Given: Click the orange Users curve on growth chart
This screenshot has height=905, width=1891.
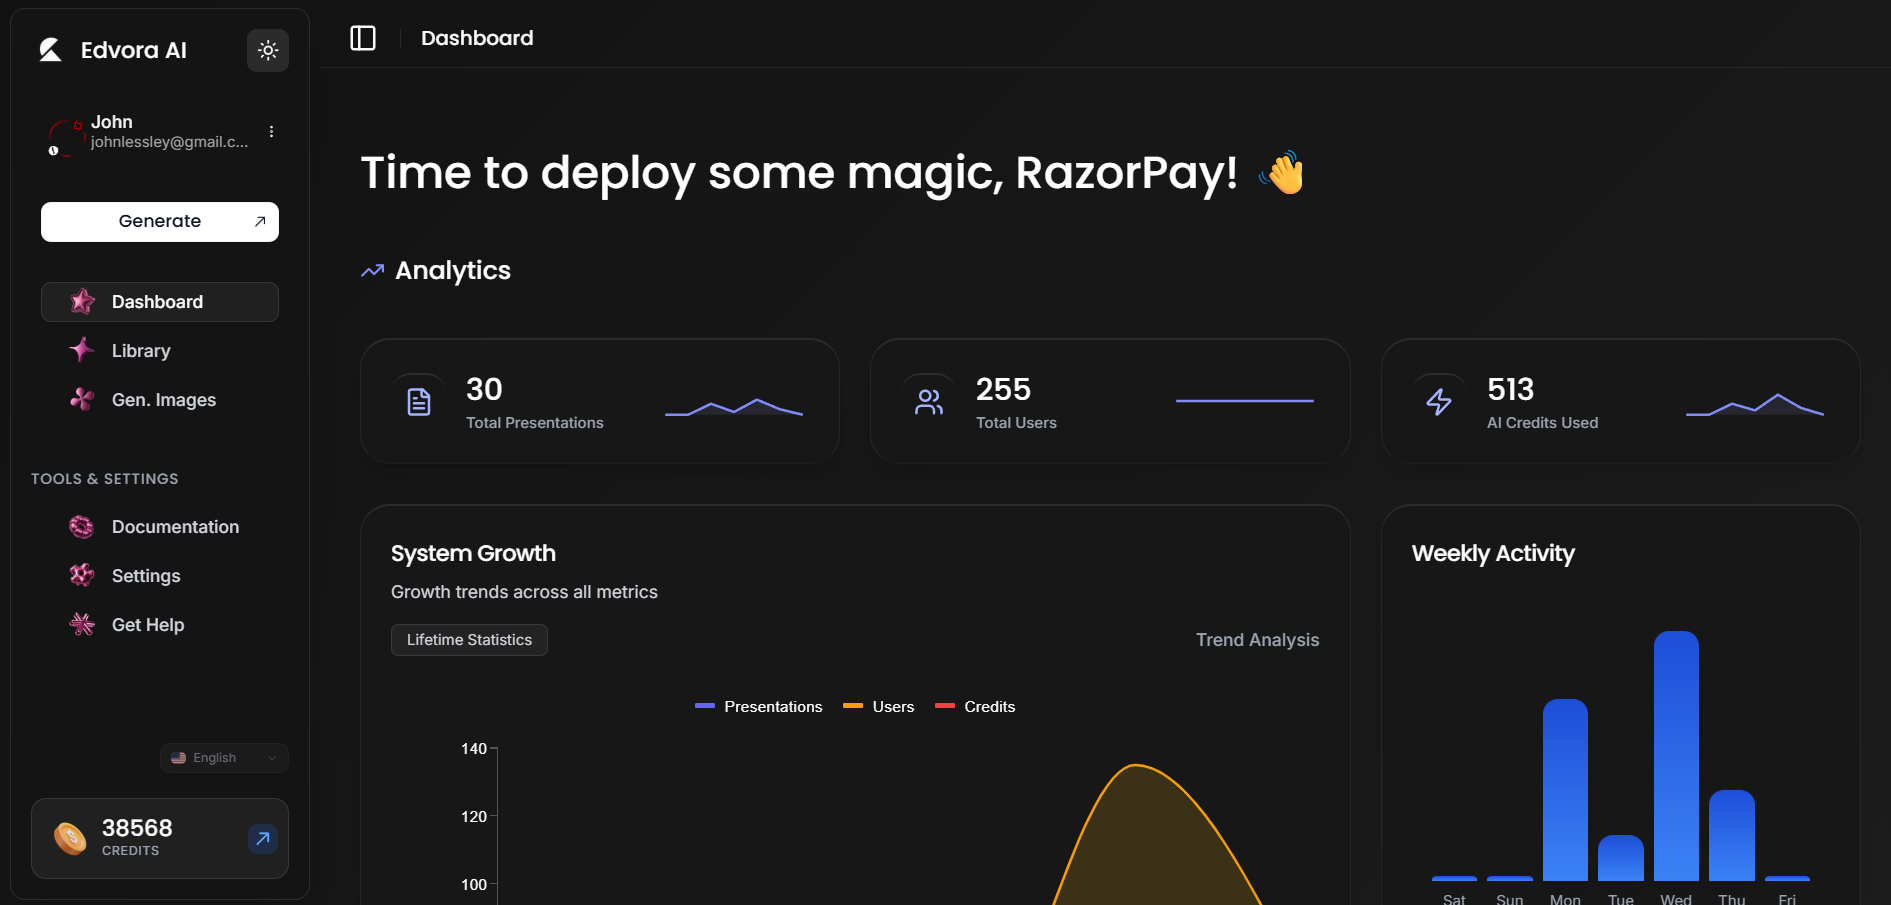Looking at the screenshot, I should point(1136,766).
